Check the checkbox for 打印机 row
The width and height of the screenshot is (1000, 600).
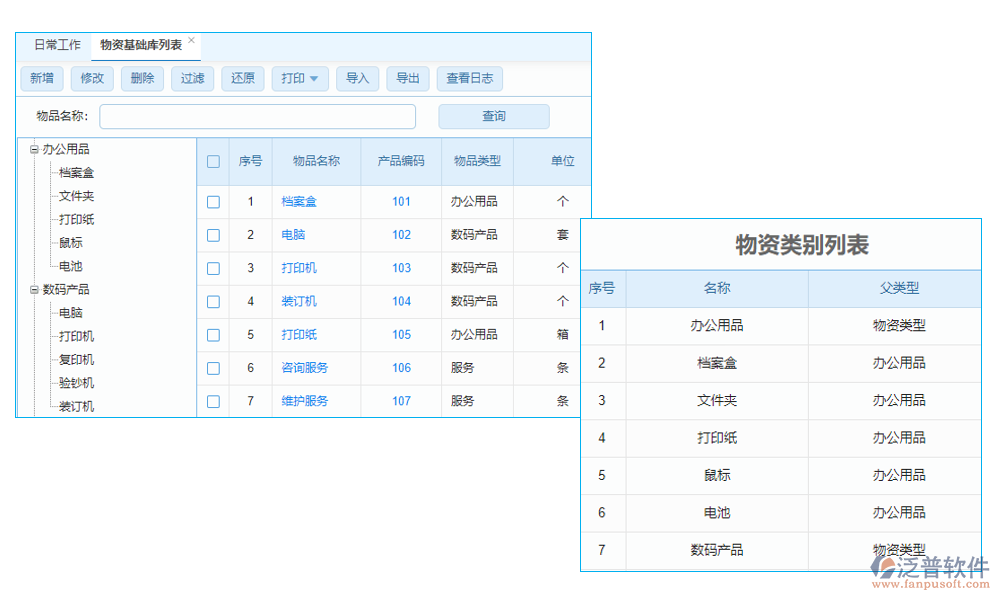(213, 268)
